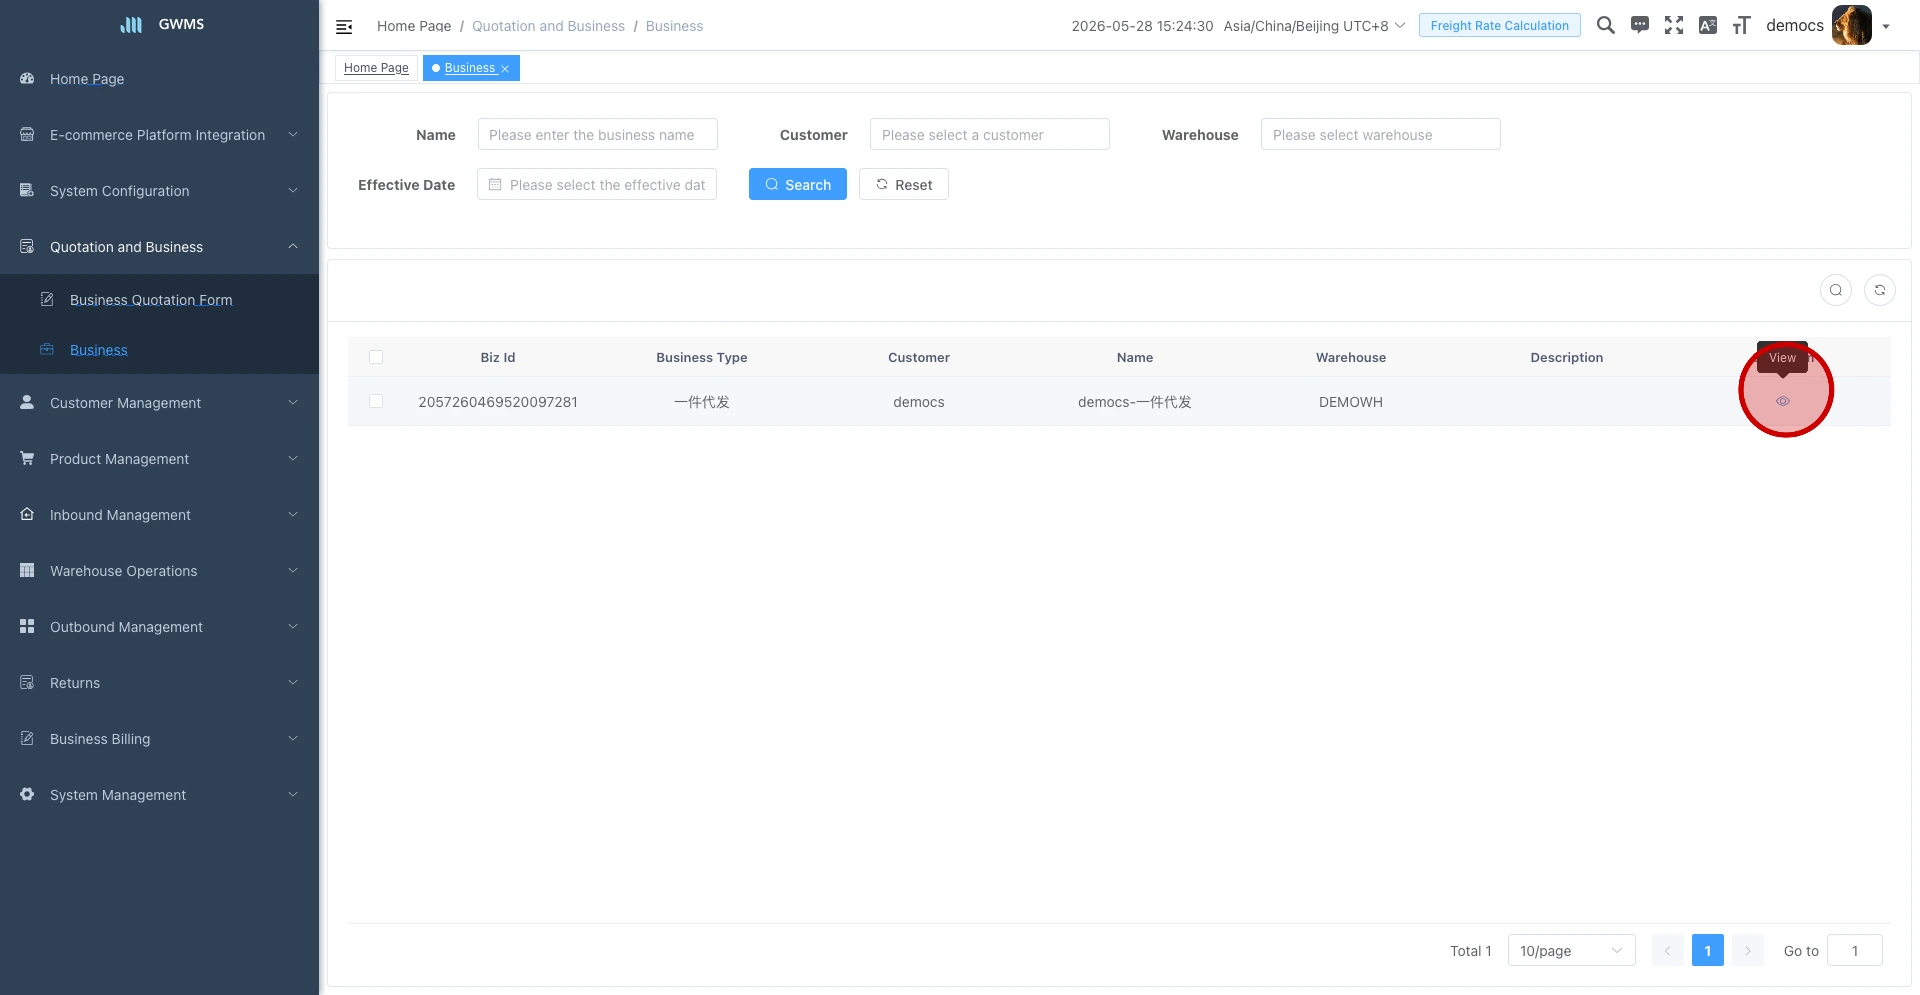Click the Business Quotation Form edit icon
This screenshot has width=1920, height=995.
47,299
